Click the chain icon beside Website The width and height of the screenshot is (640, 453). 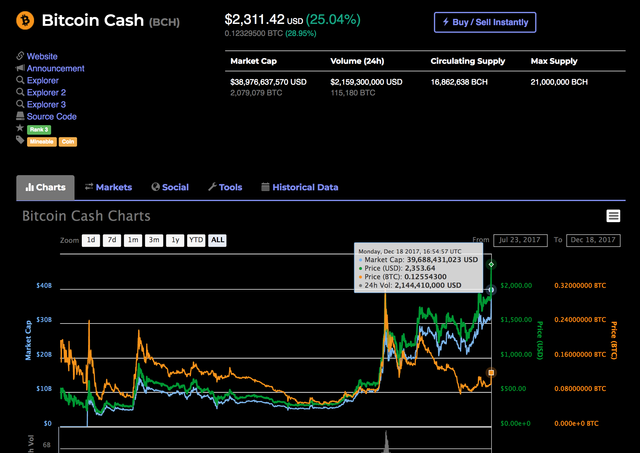tap(20, 56)
